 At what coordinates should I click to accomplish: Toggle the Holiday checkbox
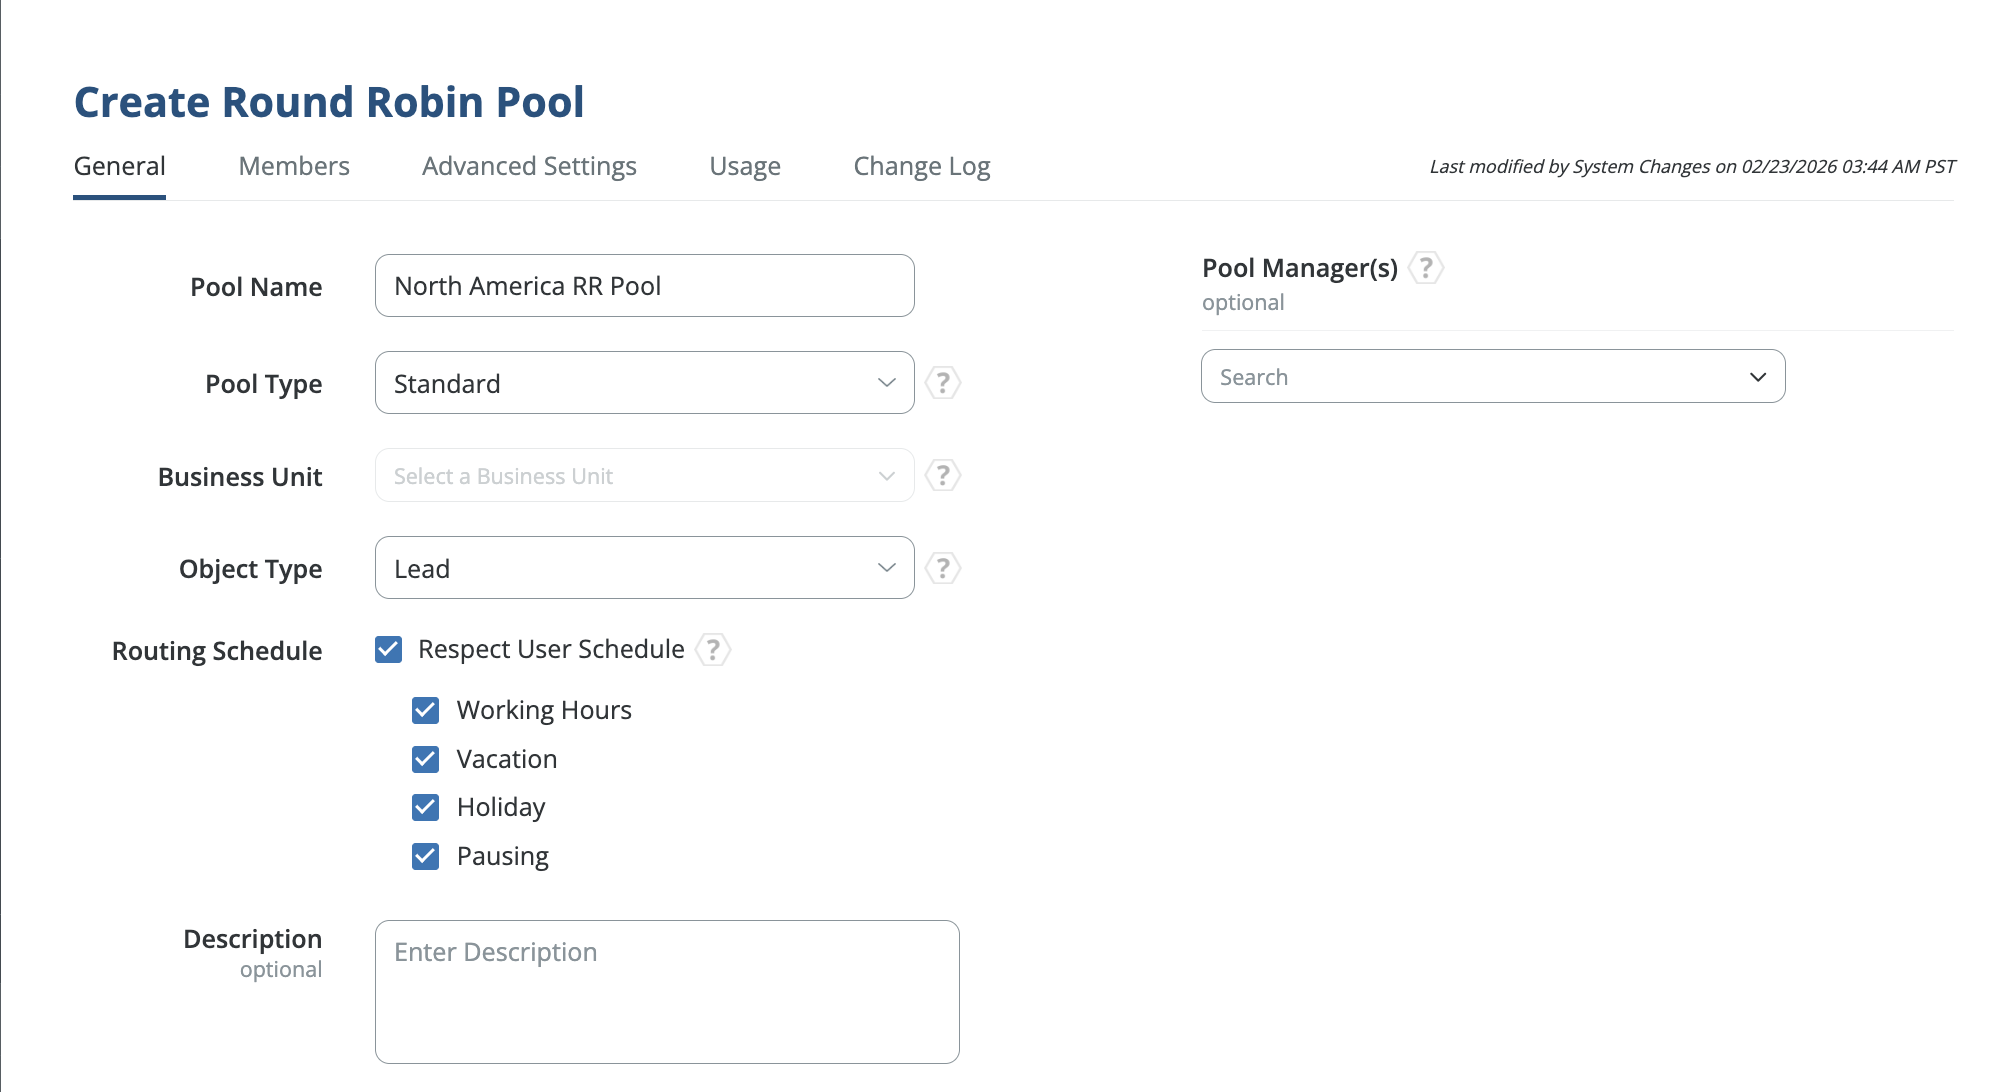tap(426, 808)
